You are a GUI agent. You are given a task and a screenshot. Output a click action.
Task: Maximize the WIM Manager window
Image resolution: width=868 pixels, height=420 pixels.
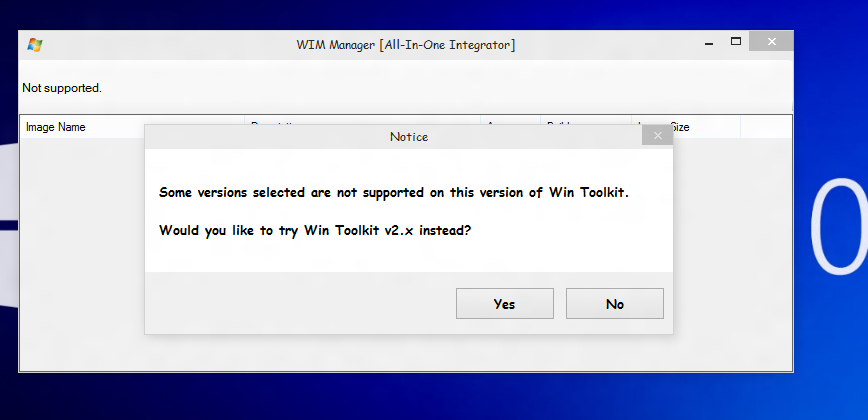coord(736,42)
